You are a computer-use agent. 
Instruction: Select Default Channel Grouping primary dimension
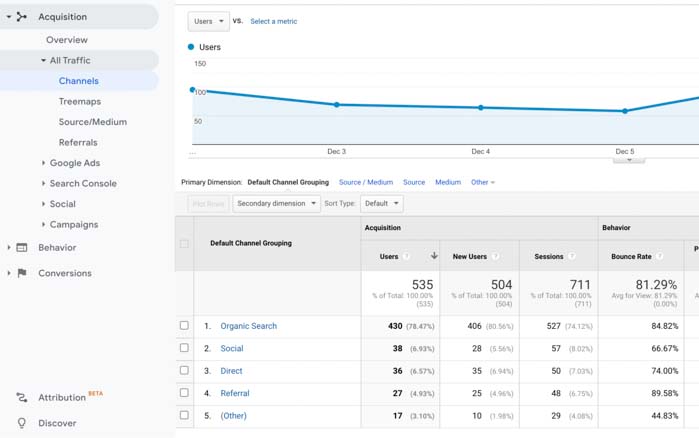pyautogui.click(x=288, y=182)
